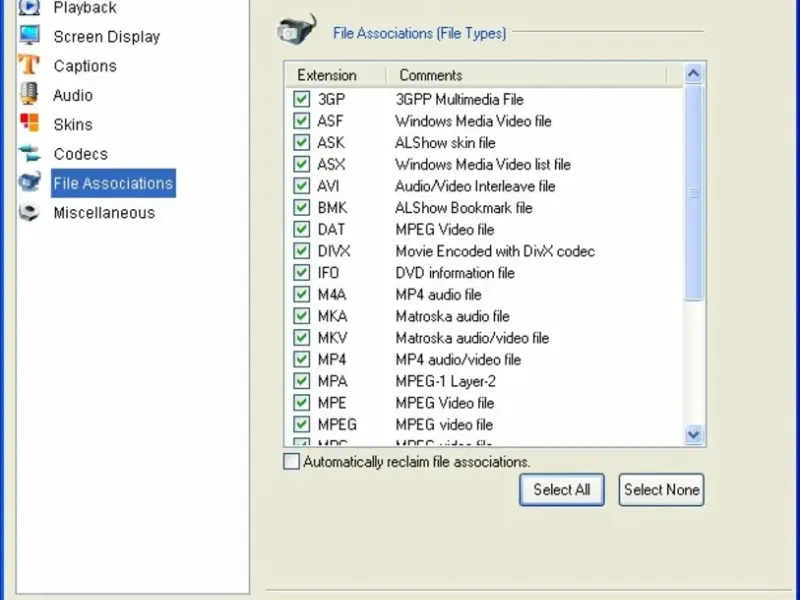Open the Miscellaneous settings
Viewport: 800px width, 600px height.
[x=104, y=213]
